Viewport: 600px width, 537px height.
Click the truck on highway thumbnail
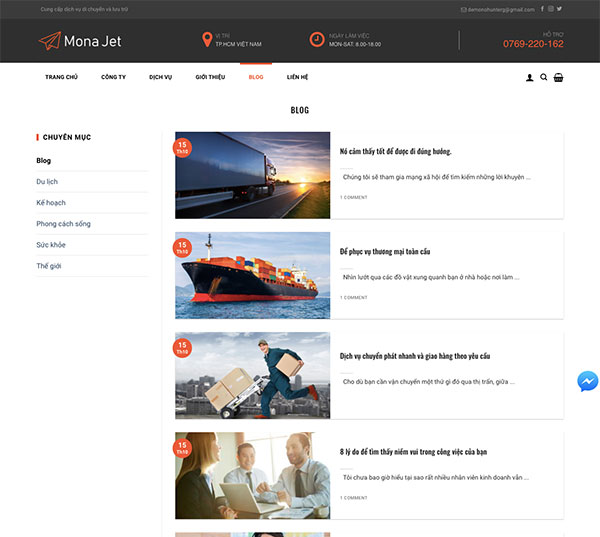pos(253,175)
